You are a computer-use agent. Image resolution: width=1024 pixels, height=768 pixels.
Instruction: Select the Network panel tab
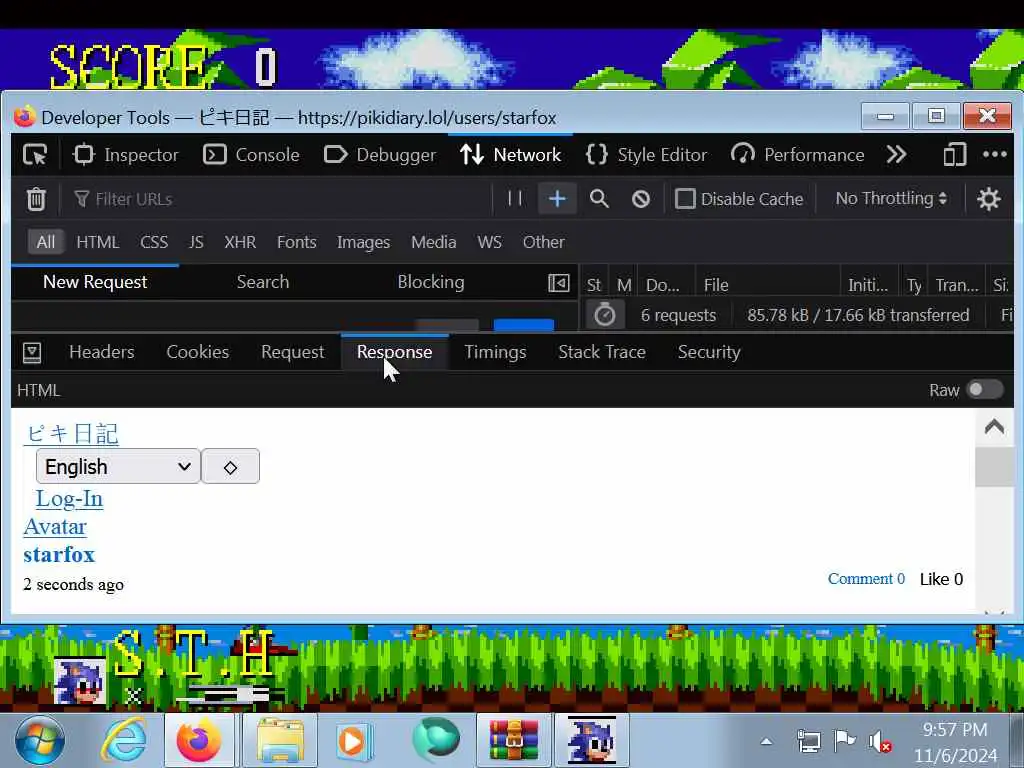510,155
